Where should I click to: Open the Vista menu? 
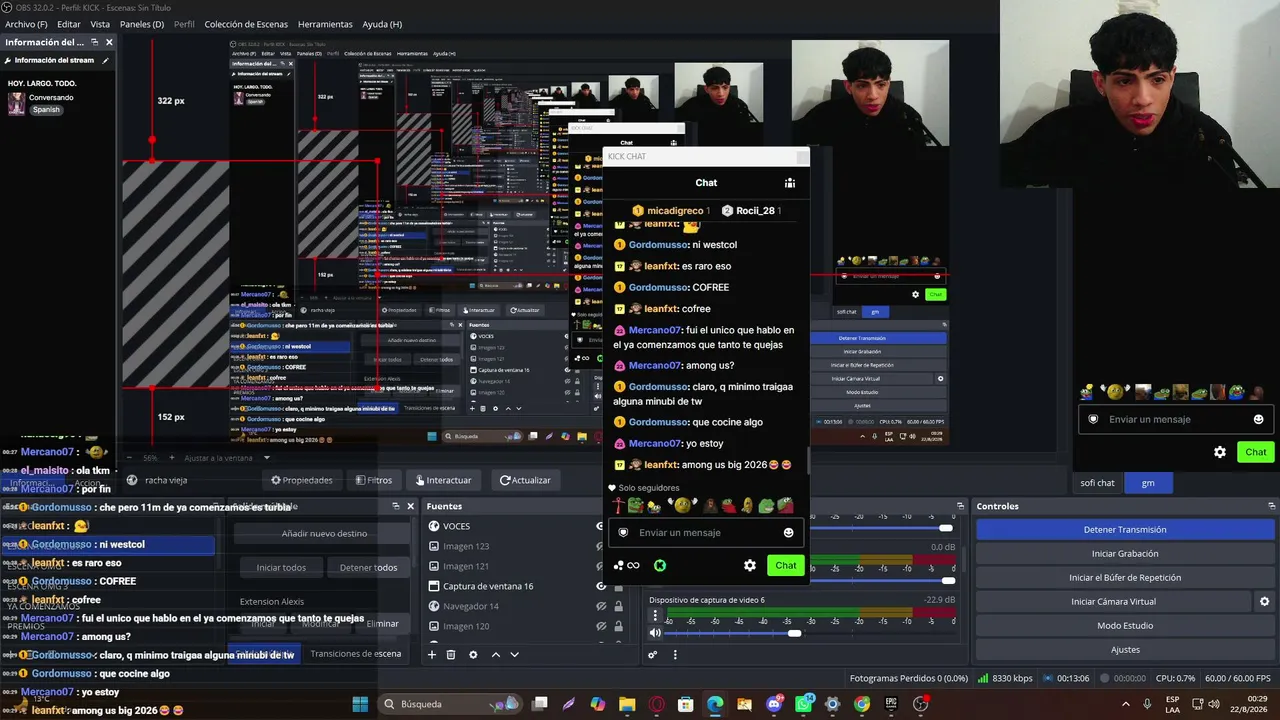click(100, 24)
